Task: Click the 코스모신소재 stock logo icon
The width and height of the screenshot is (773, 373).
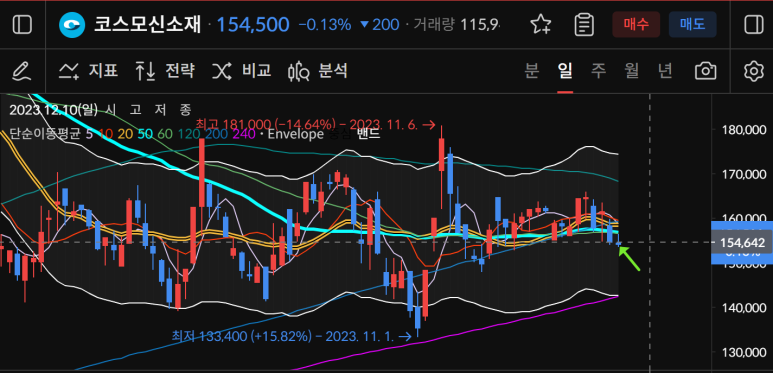Action: pos(72,24)
